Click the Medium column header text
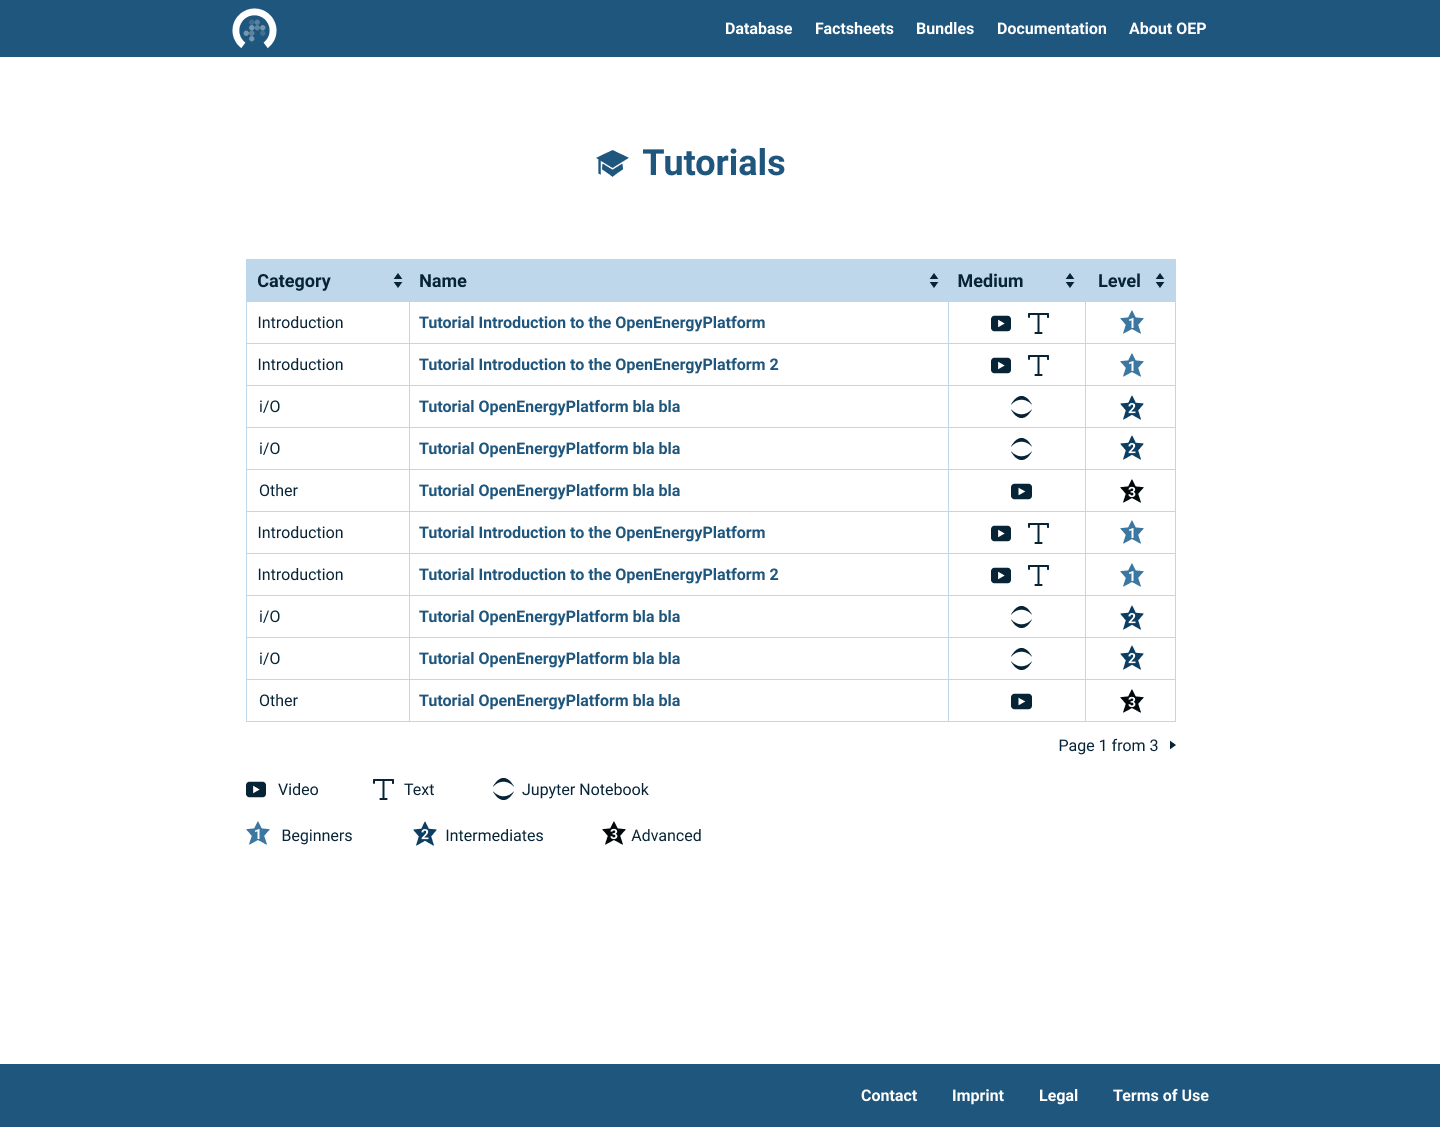The width and height of the screenshot is (1440, 1127). (x=990, y=281)
